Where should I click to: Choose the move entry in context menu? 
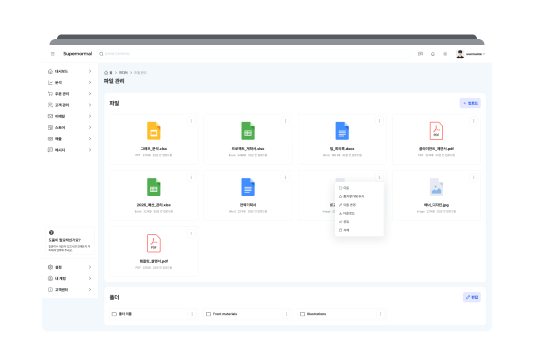click(359, 188)
